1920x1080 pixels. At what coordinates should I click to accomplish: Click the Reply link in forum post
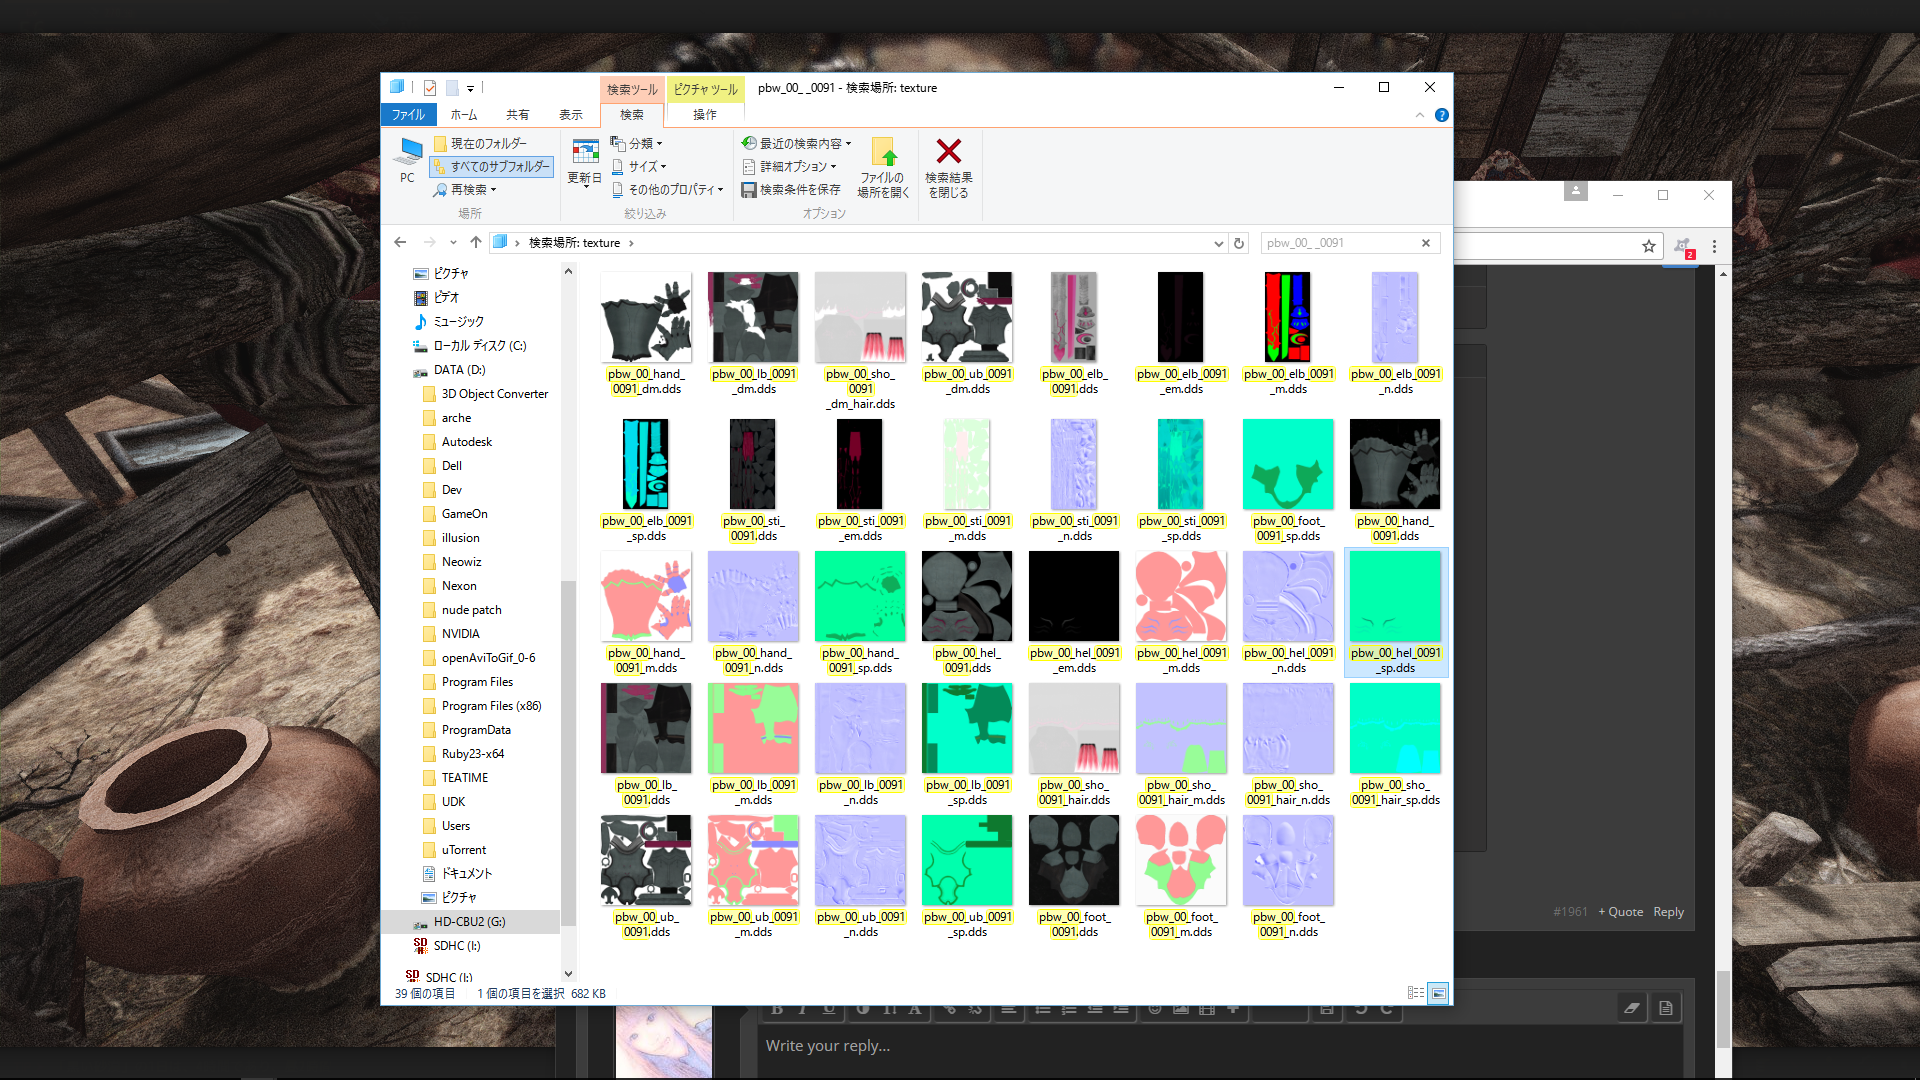[x=1668, y=912]
